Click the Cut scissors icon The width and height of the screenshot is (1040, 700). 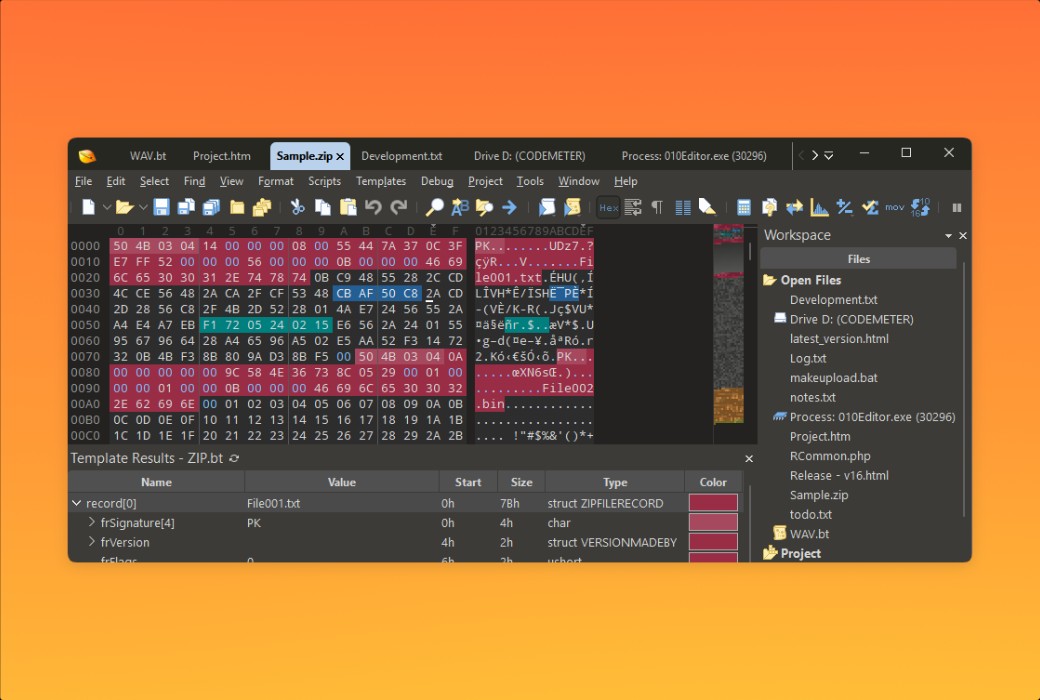tap(297, 207)
